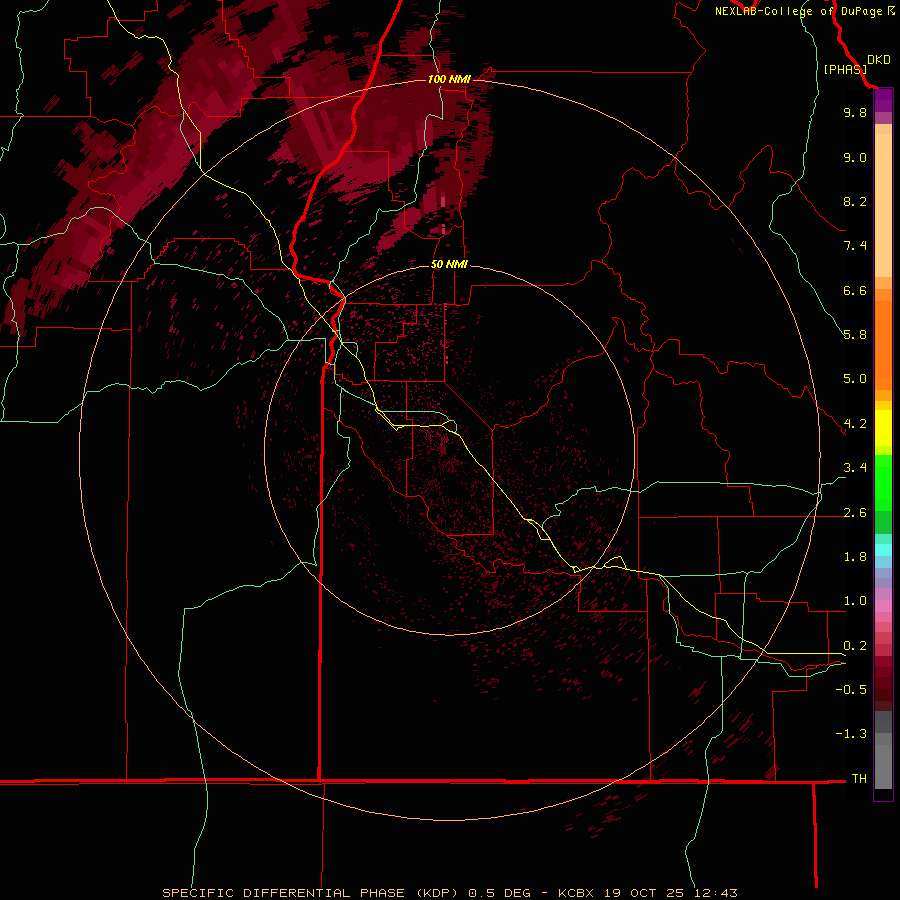This screenshot has width=900, height=900.
Task: Click the TH threshold label
Action: (x=859, y=779)
